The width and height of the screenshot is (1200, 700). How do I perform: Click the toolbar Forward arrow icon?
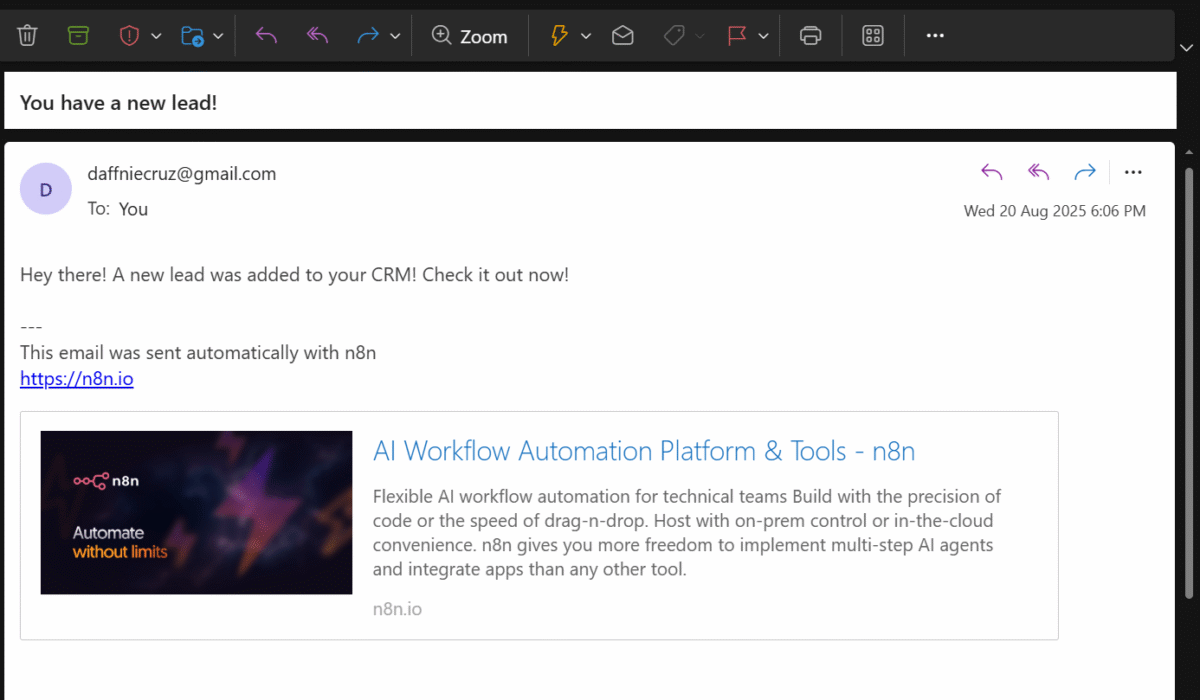click(x=368, y=36)
